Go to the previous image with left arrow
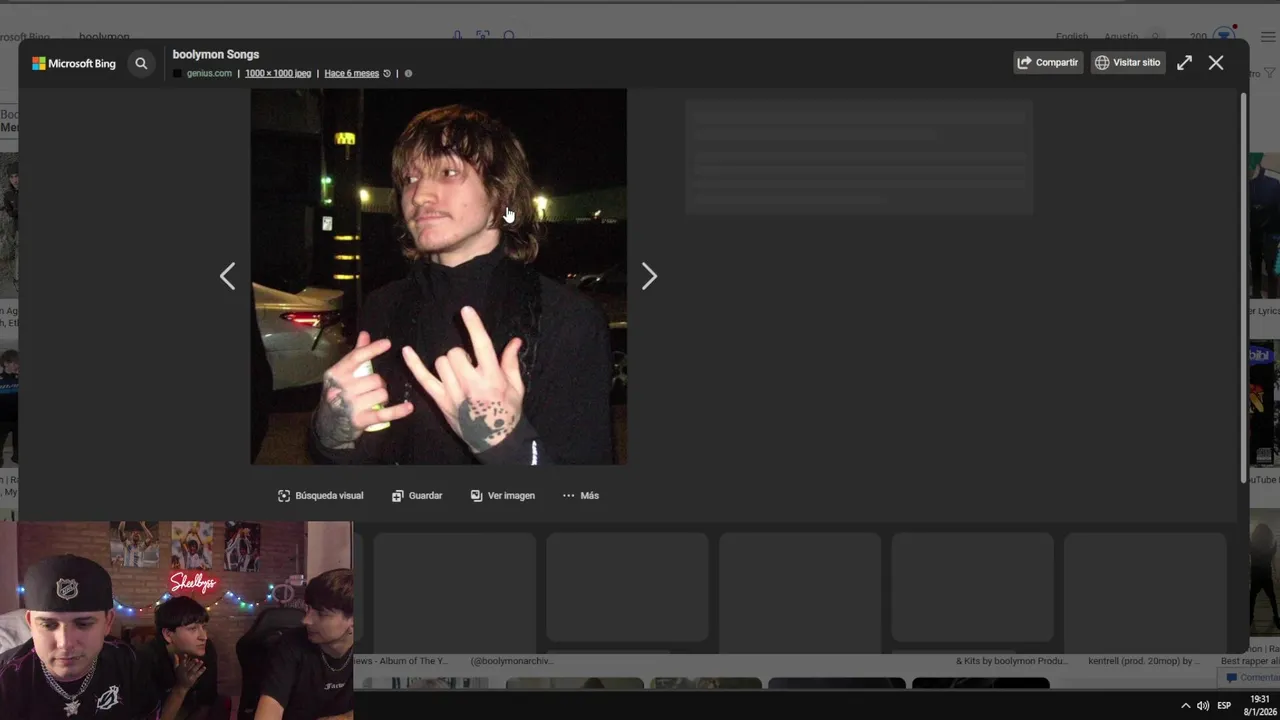1280x720 pixels. (x=228, y=276)
